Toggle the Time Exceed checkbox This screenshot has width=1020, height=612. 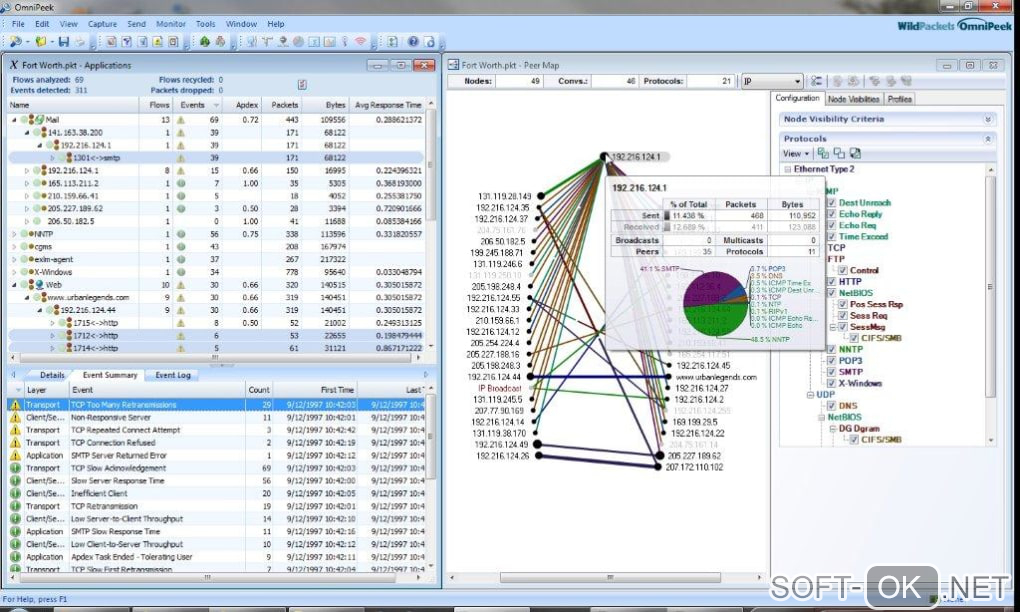click(x=831, y=237)
